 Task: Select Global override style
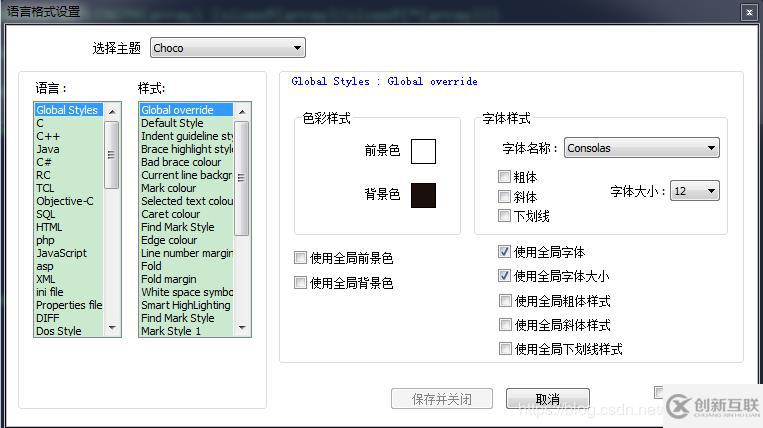coord(186,110)
